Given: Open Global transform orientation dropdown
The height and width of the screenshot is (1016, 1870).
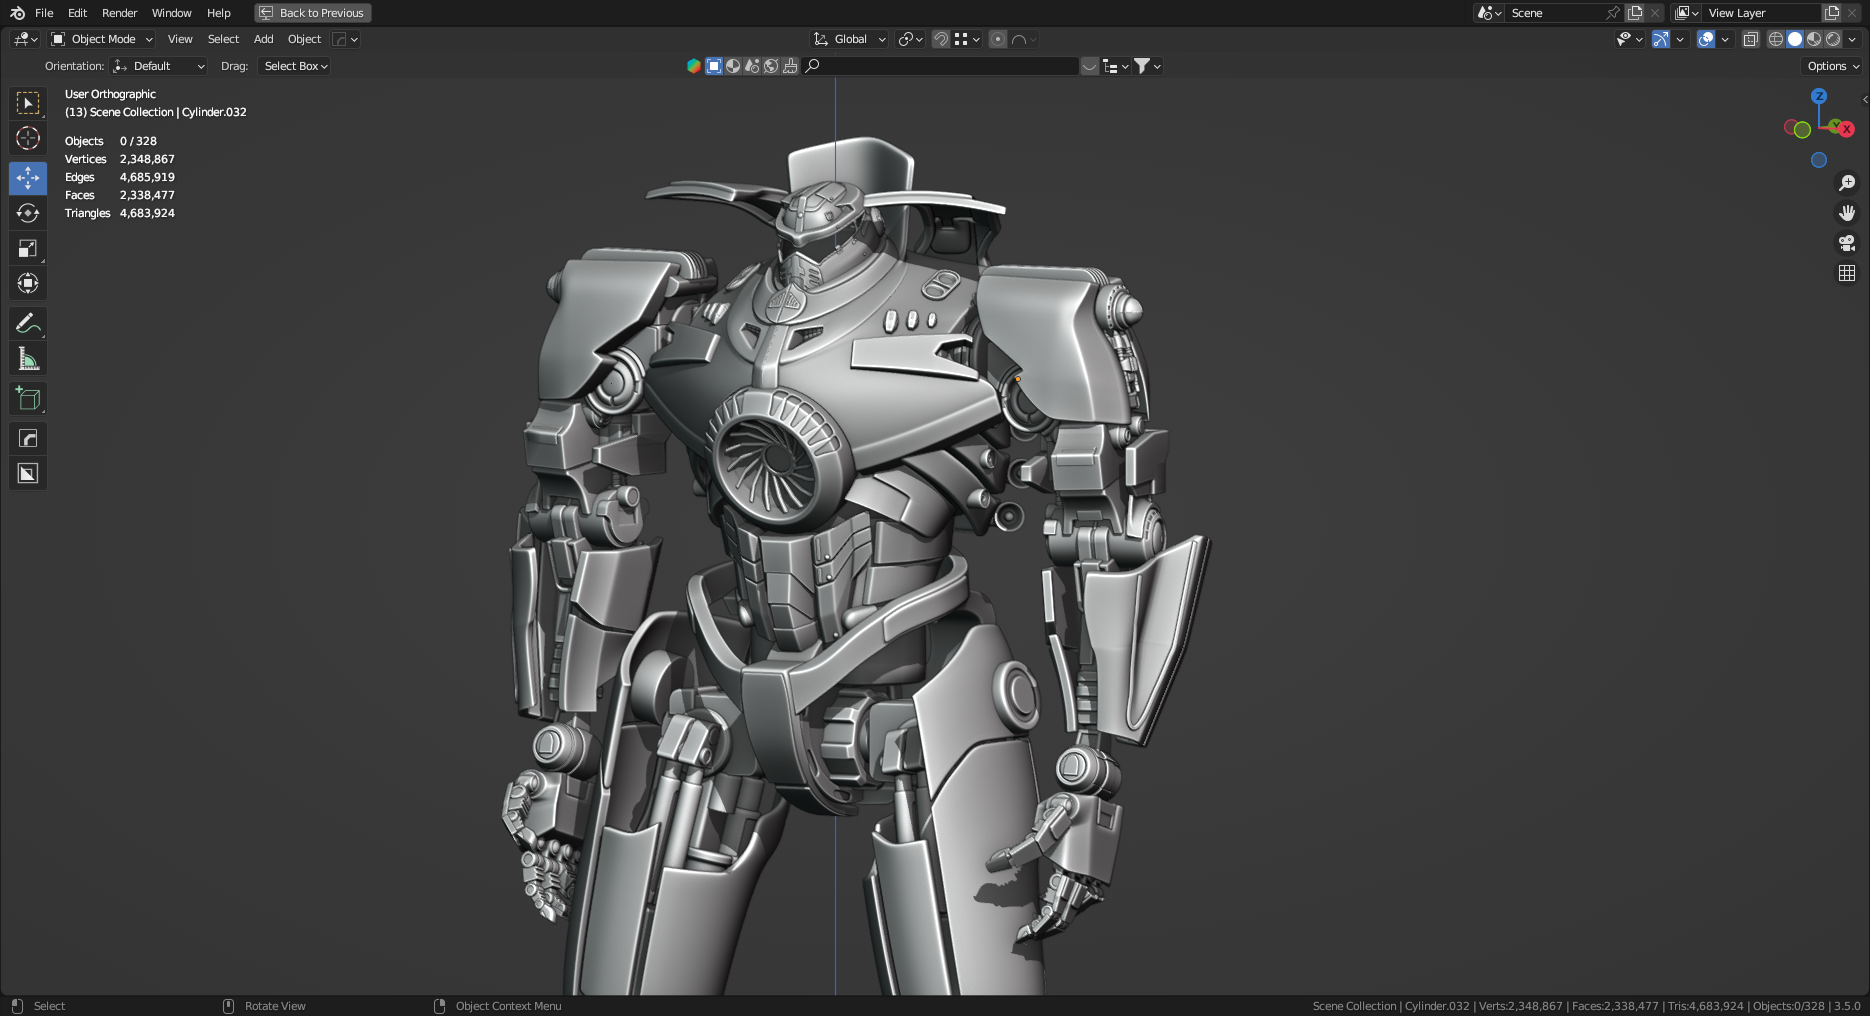Looking at the screenshot, I should 849,39.
